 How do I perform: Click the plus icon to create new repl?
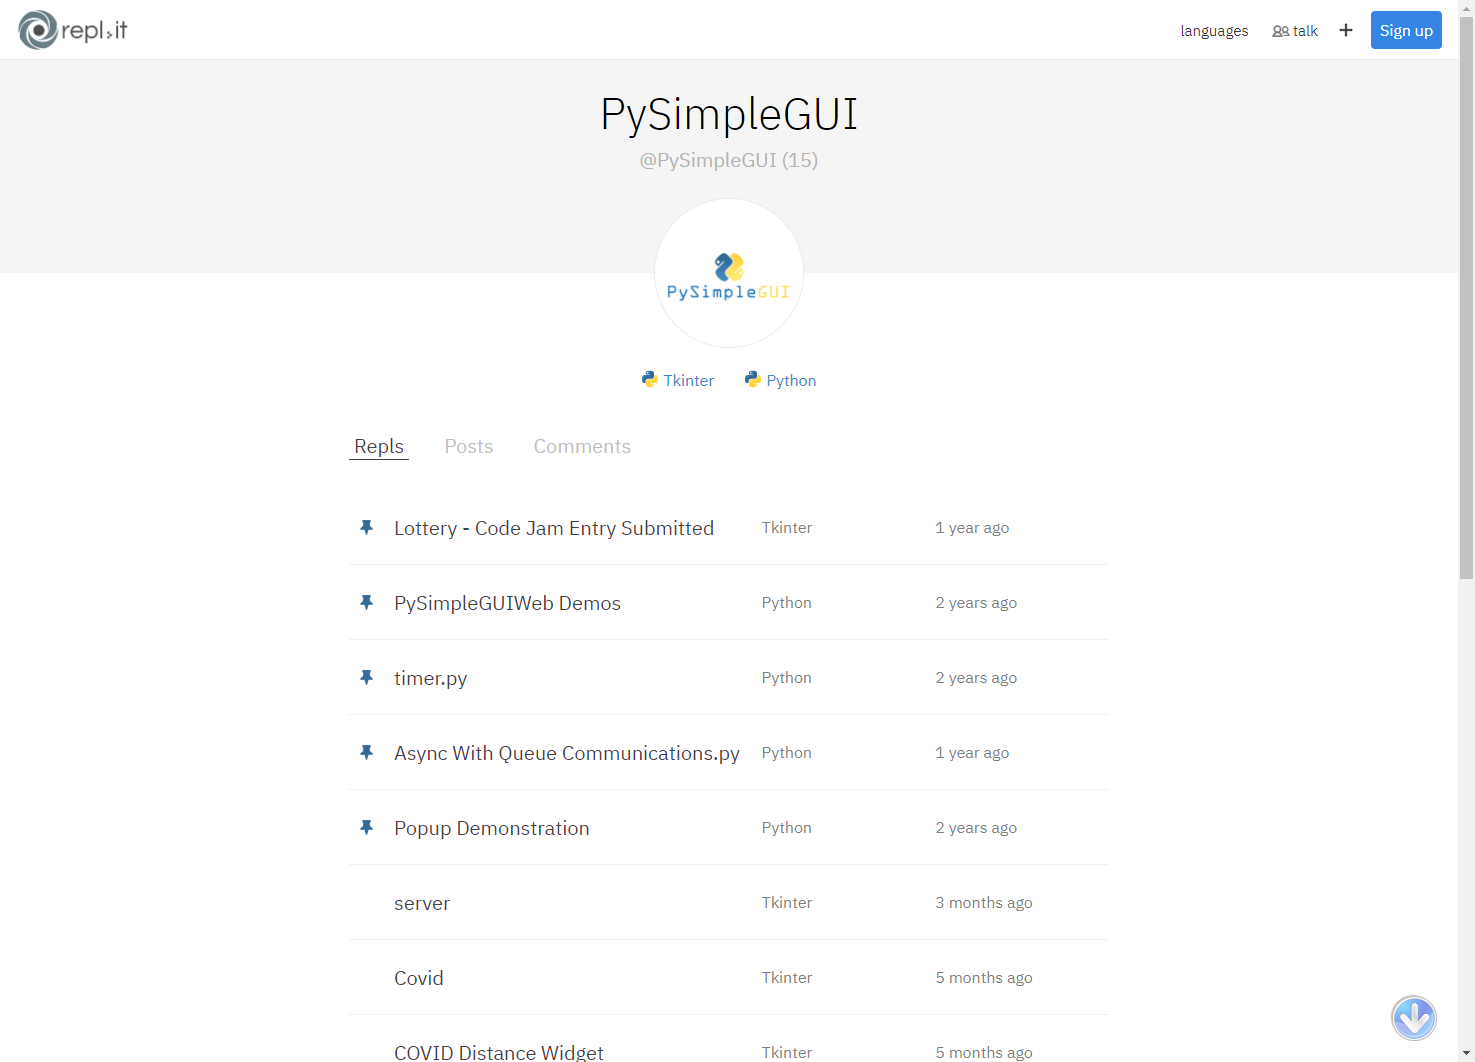(1345, 30)
